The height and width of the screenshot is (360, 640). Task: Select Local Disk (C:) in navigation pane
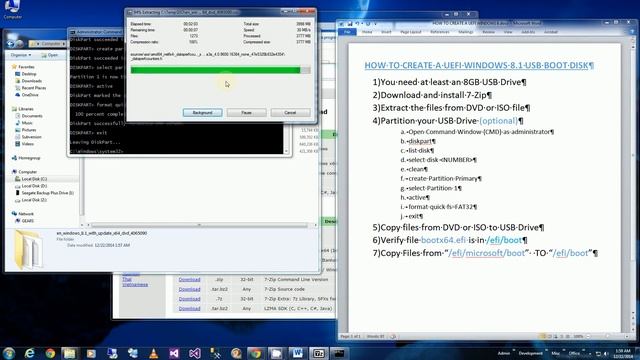tap(34, 179)
